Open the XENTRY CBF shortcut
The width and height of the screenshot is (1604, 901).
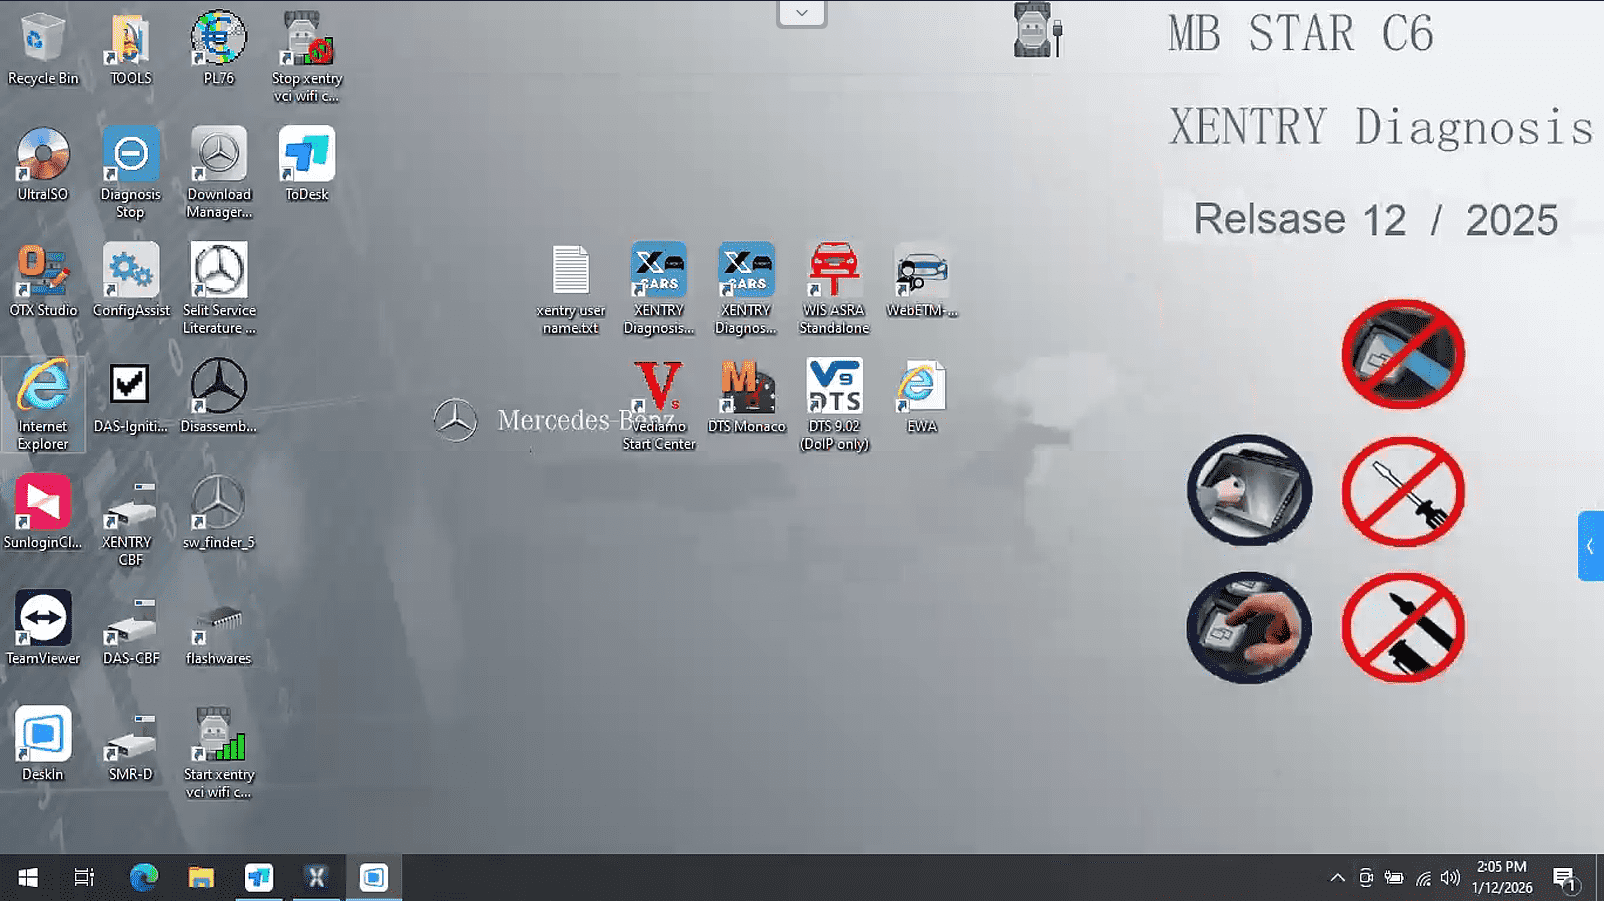pyautogui.click(x=131, y=505)
